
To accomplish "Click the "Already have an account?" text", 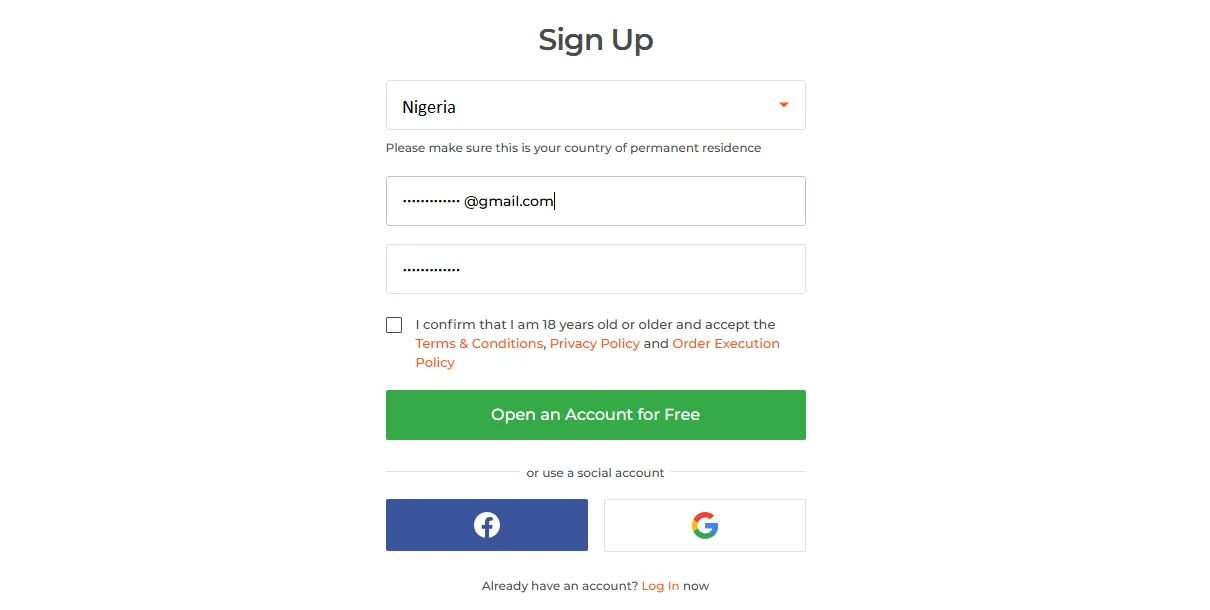I will tap(559, 586).
